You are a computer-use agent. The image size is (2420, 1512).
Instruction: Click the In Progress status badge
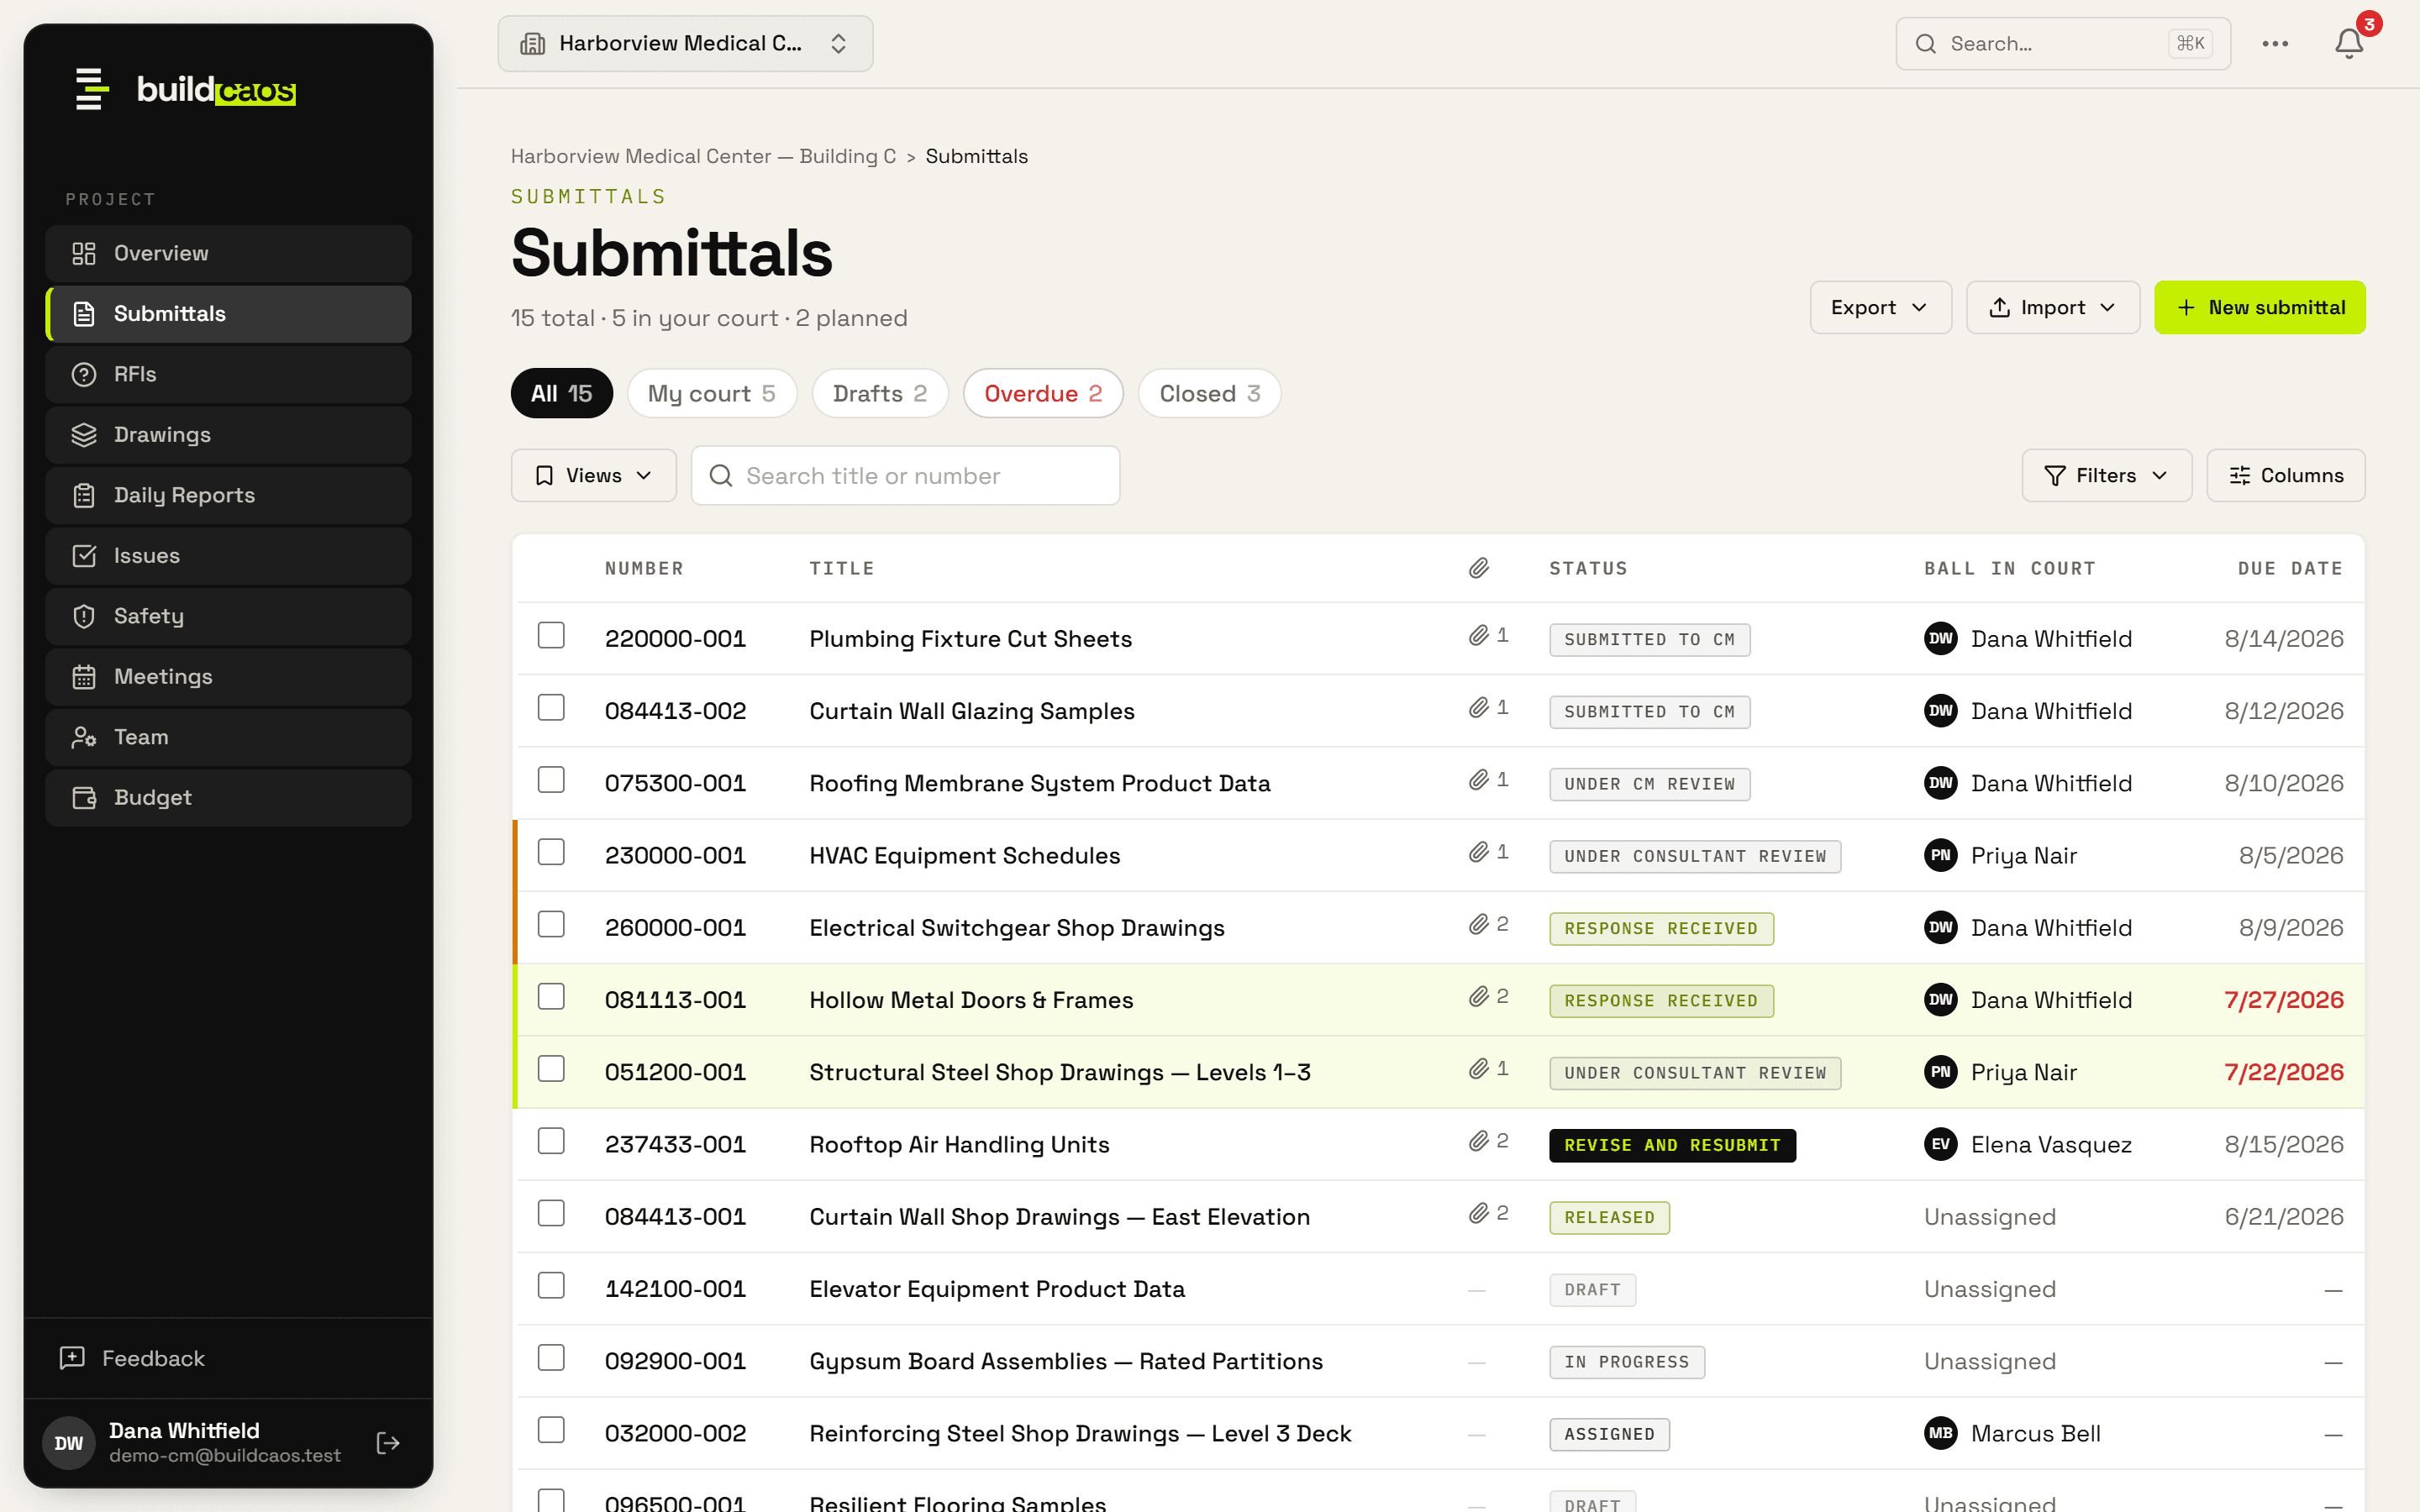1626,1362
